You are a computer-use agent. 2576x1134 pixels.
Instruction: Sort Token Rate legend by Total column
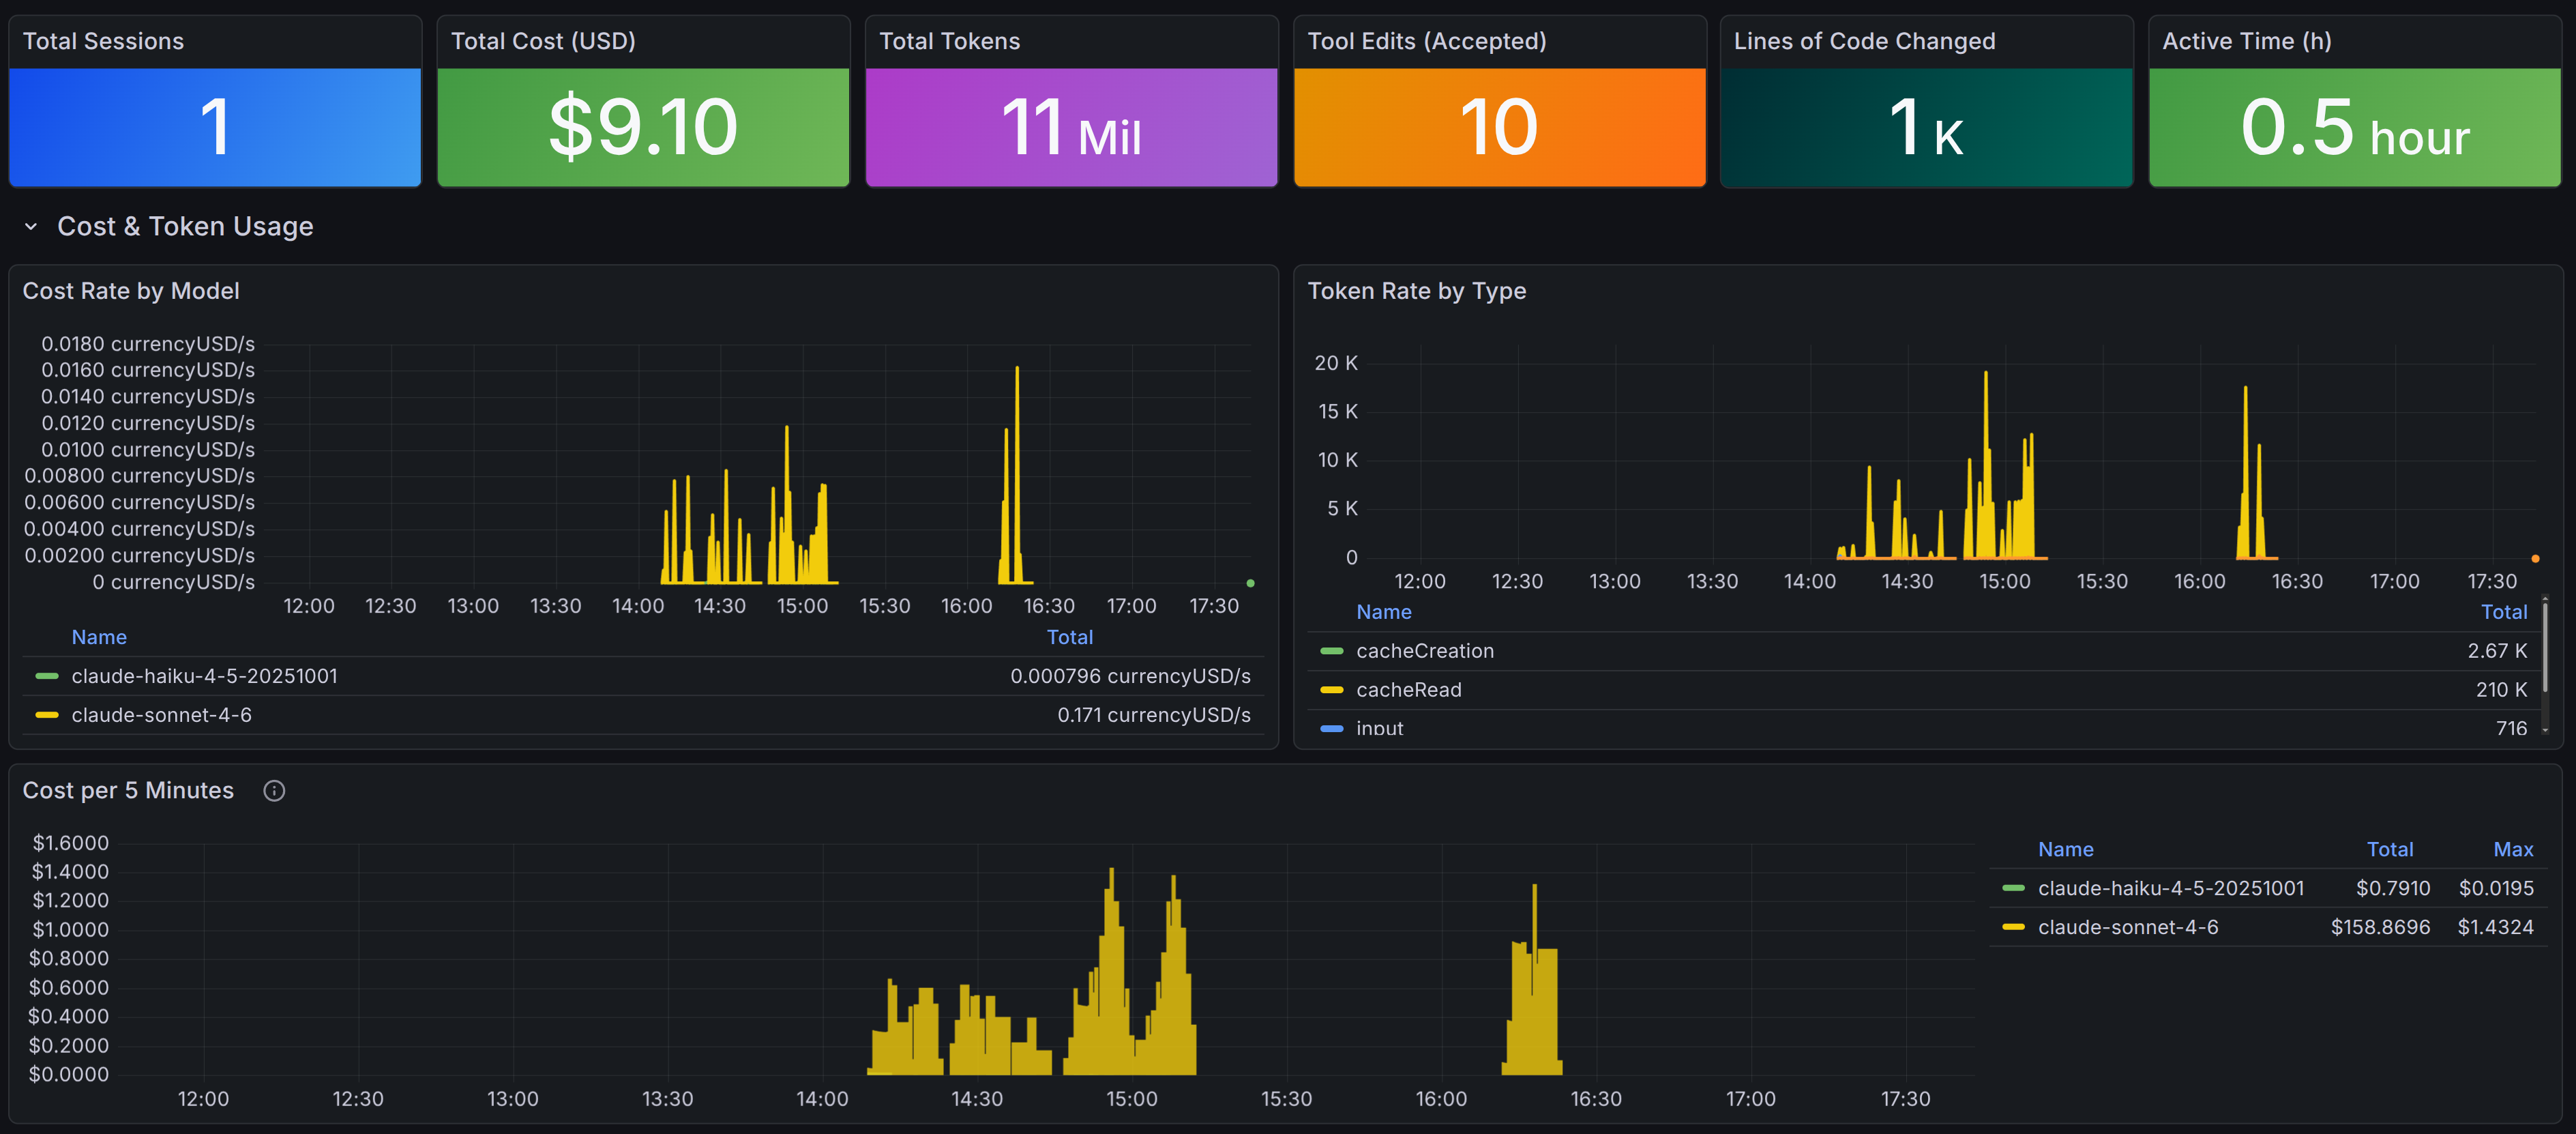[2503, 612]
